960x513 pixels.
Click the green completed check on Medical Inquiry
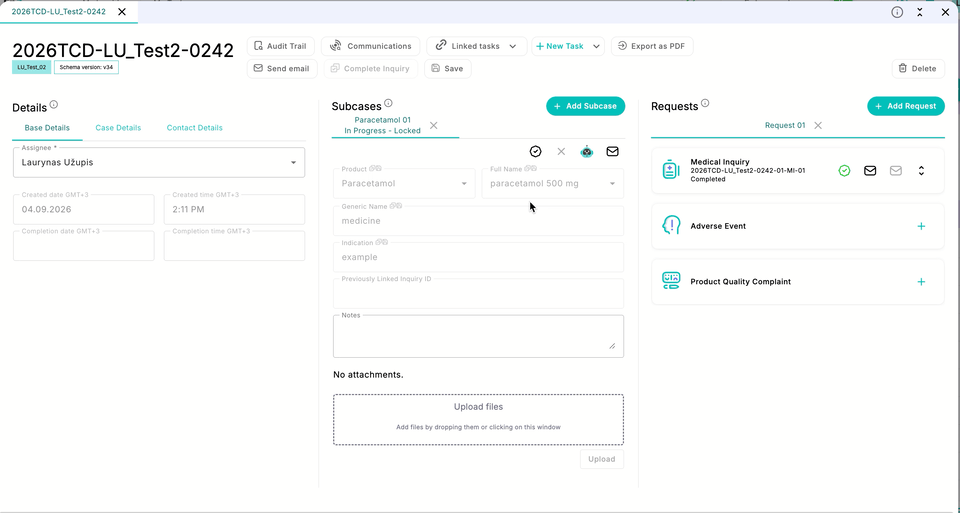844,171
